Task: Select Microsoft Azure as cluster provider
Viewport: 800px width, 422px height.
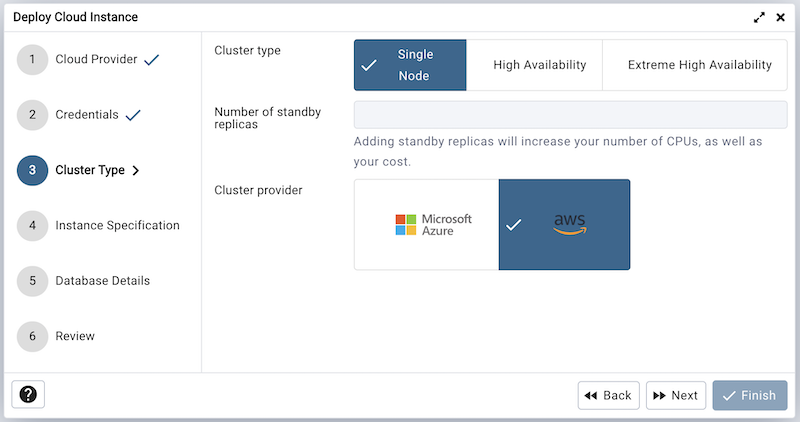Action: click(x=427, y=225)
